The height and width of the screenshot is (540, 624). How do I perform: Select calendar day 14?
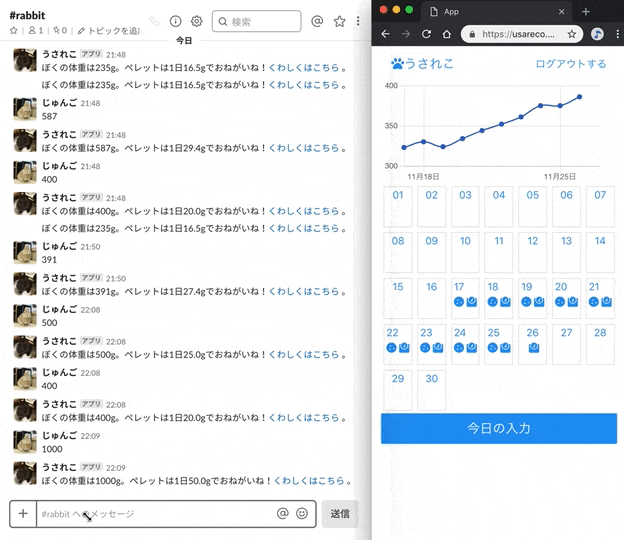click(600, 252)
